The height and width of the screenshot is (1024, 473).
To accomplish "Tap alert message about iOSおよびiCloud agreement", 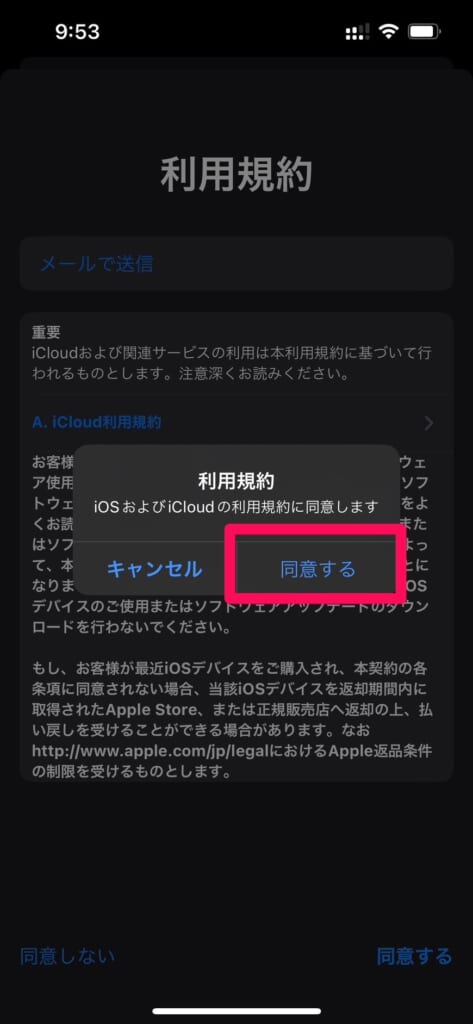I will point(236,506).
